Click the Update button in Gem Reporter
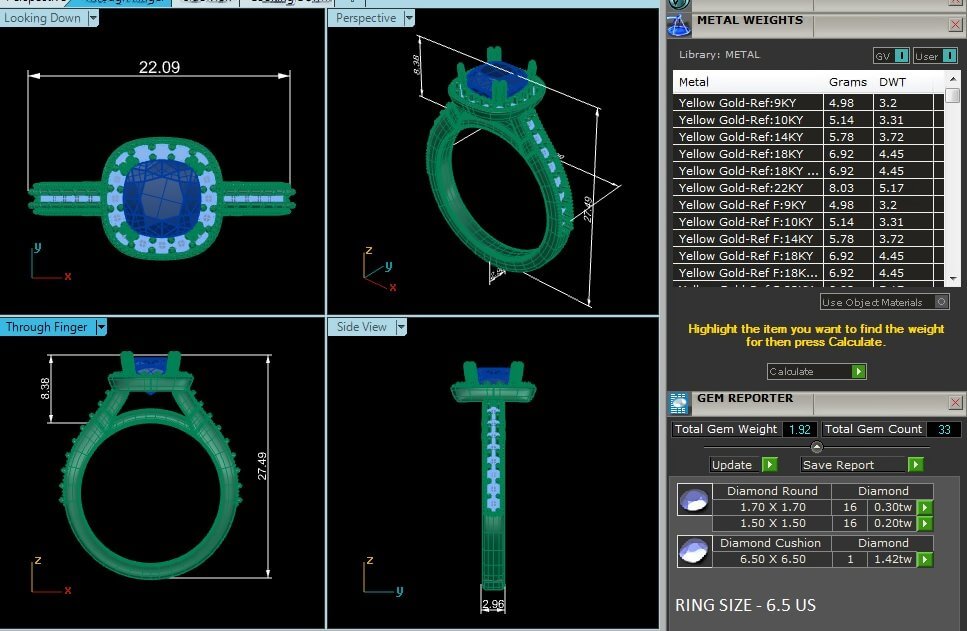967x631 pixels. pos(742,465)
